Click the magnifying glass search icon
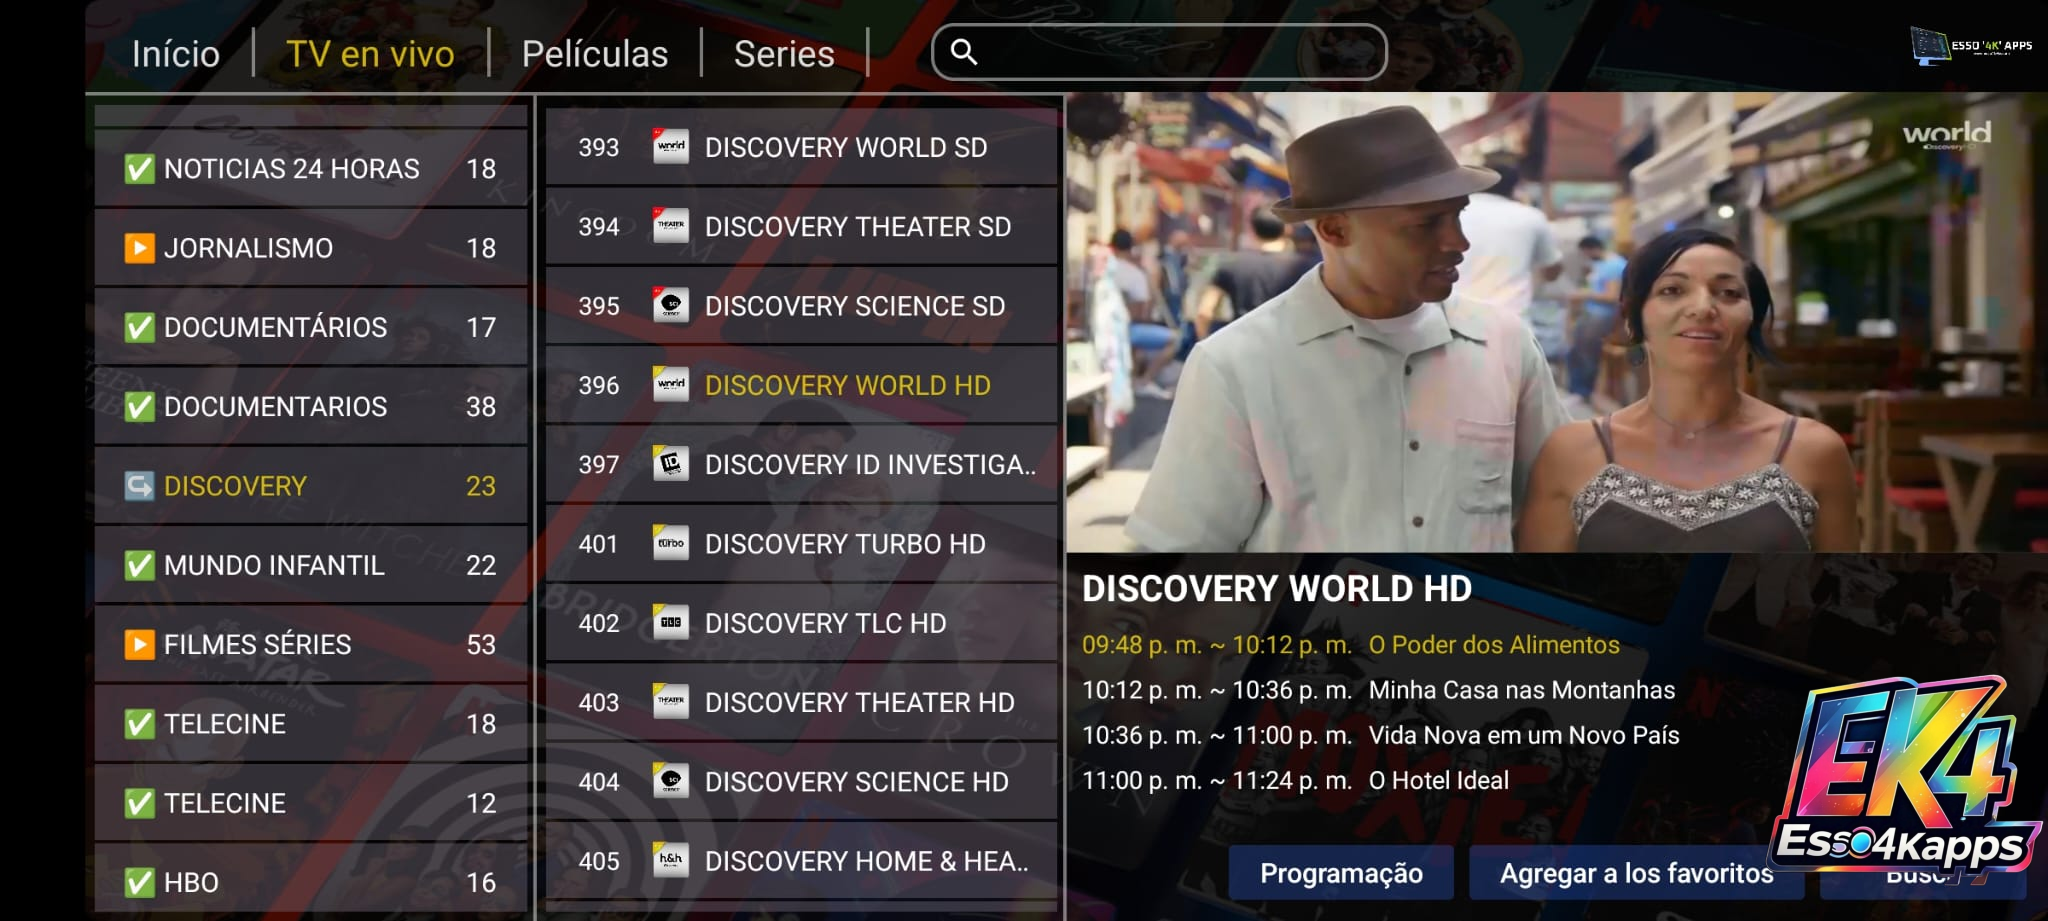 click(964, 52)
